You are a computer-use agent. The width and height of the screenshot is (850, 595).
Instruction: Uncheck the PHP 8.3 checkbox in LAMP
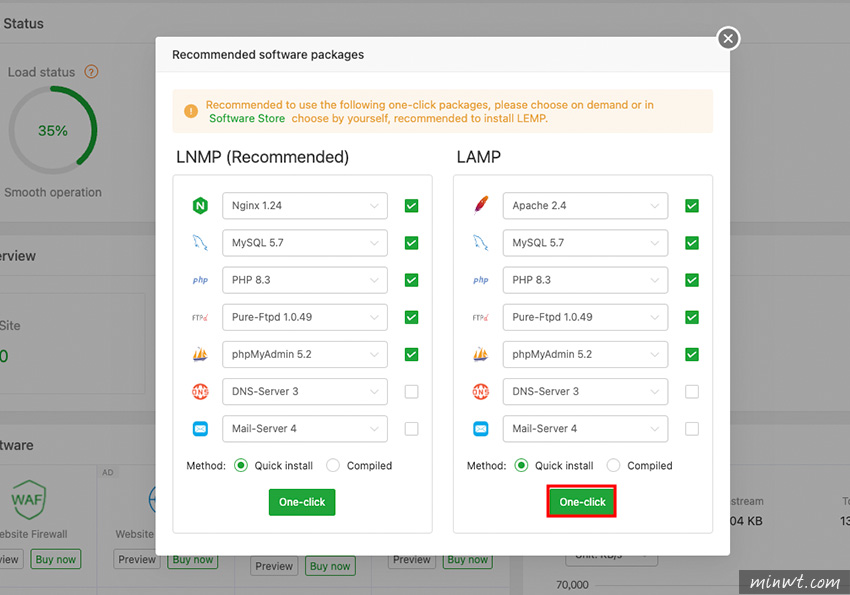(692, 280)
